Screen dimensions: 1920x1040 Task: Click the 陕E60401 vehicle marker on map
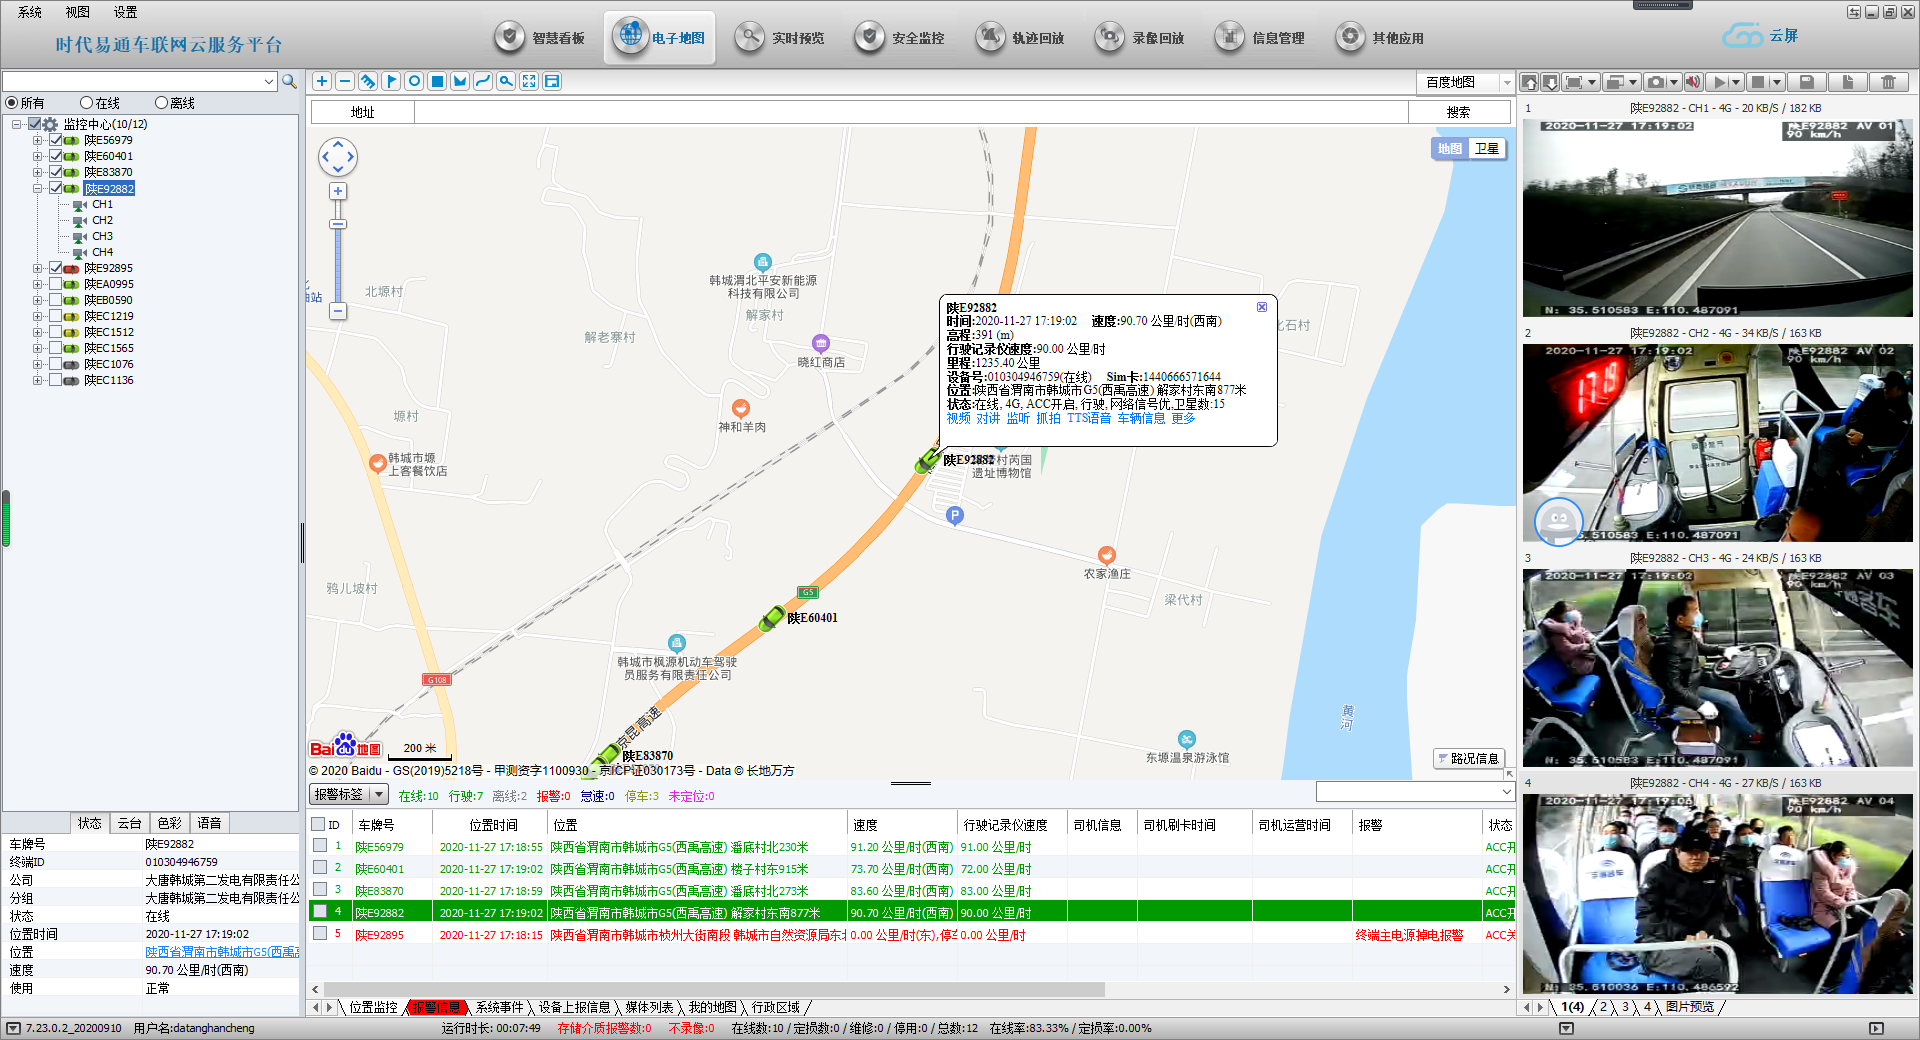pos(772,619)
